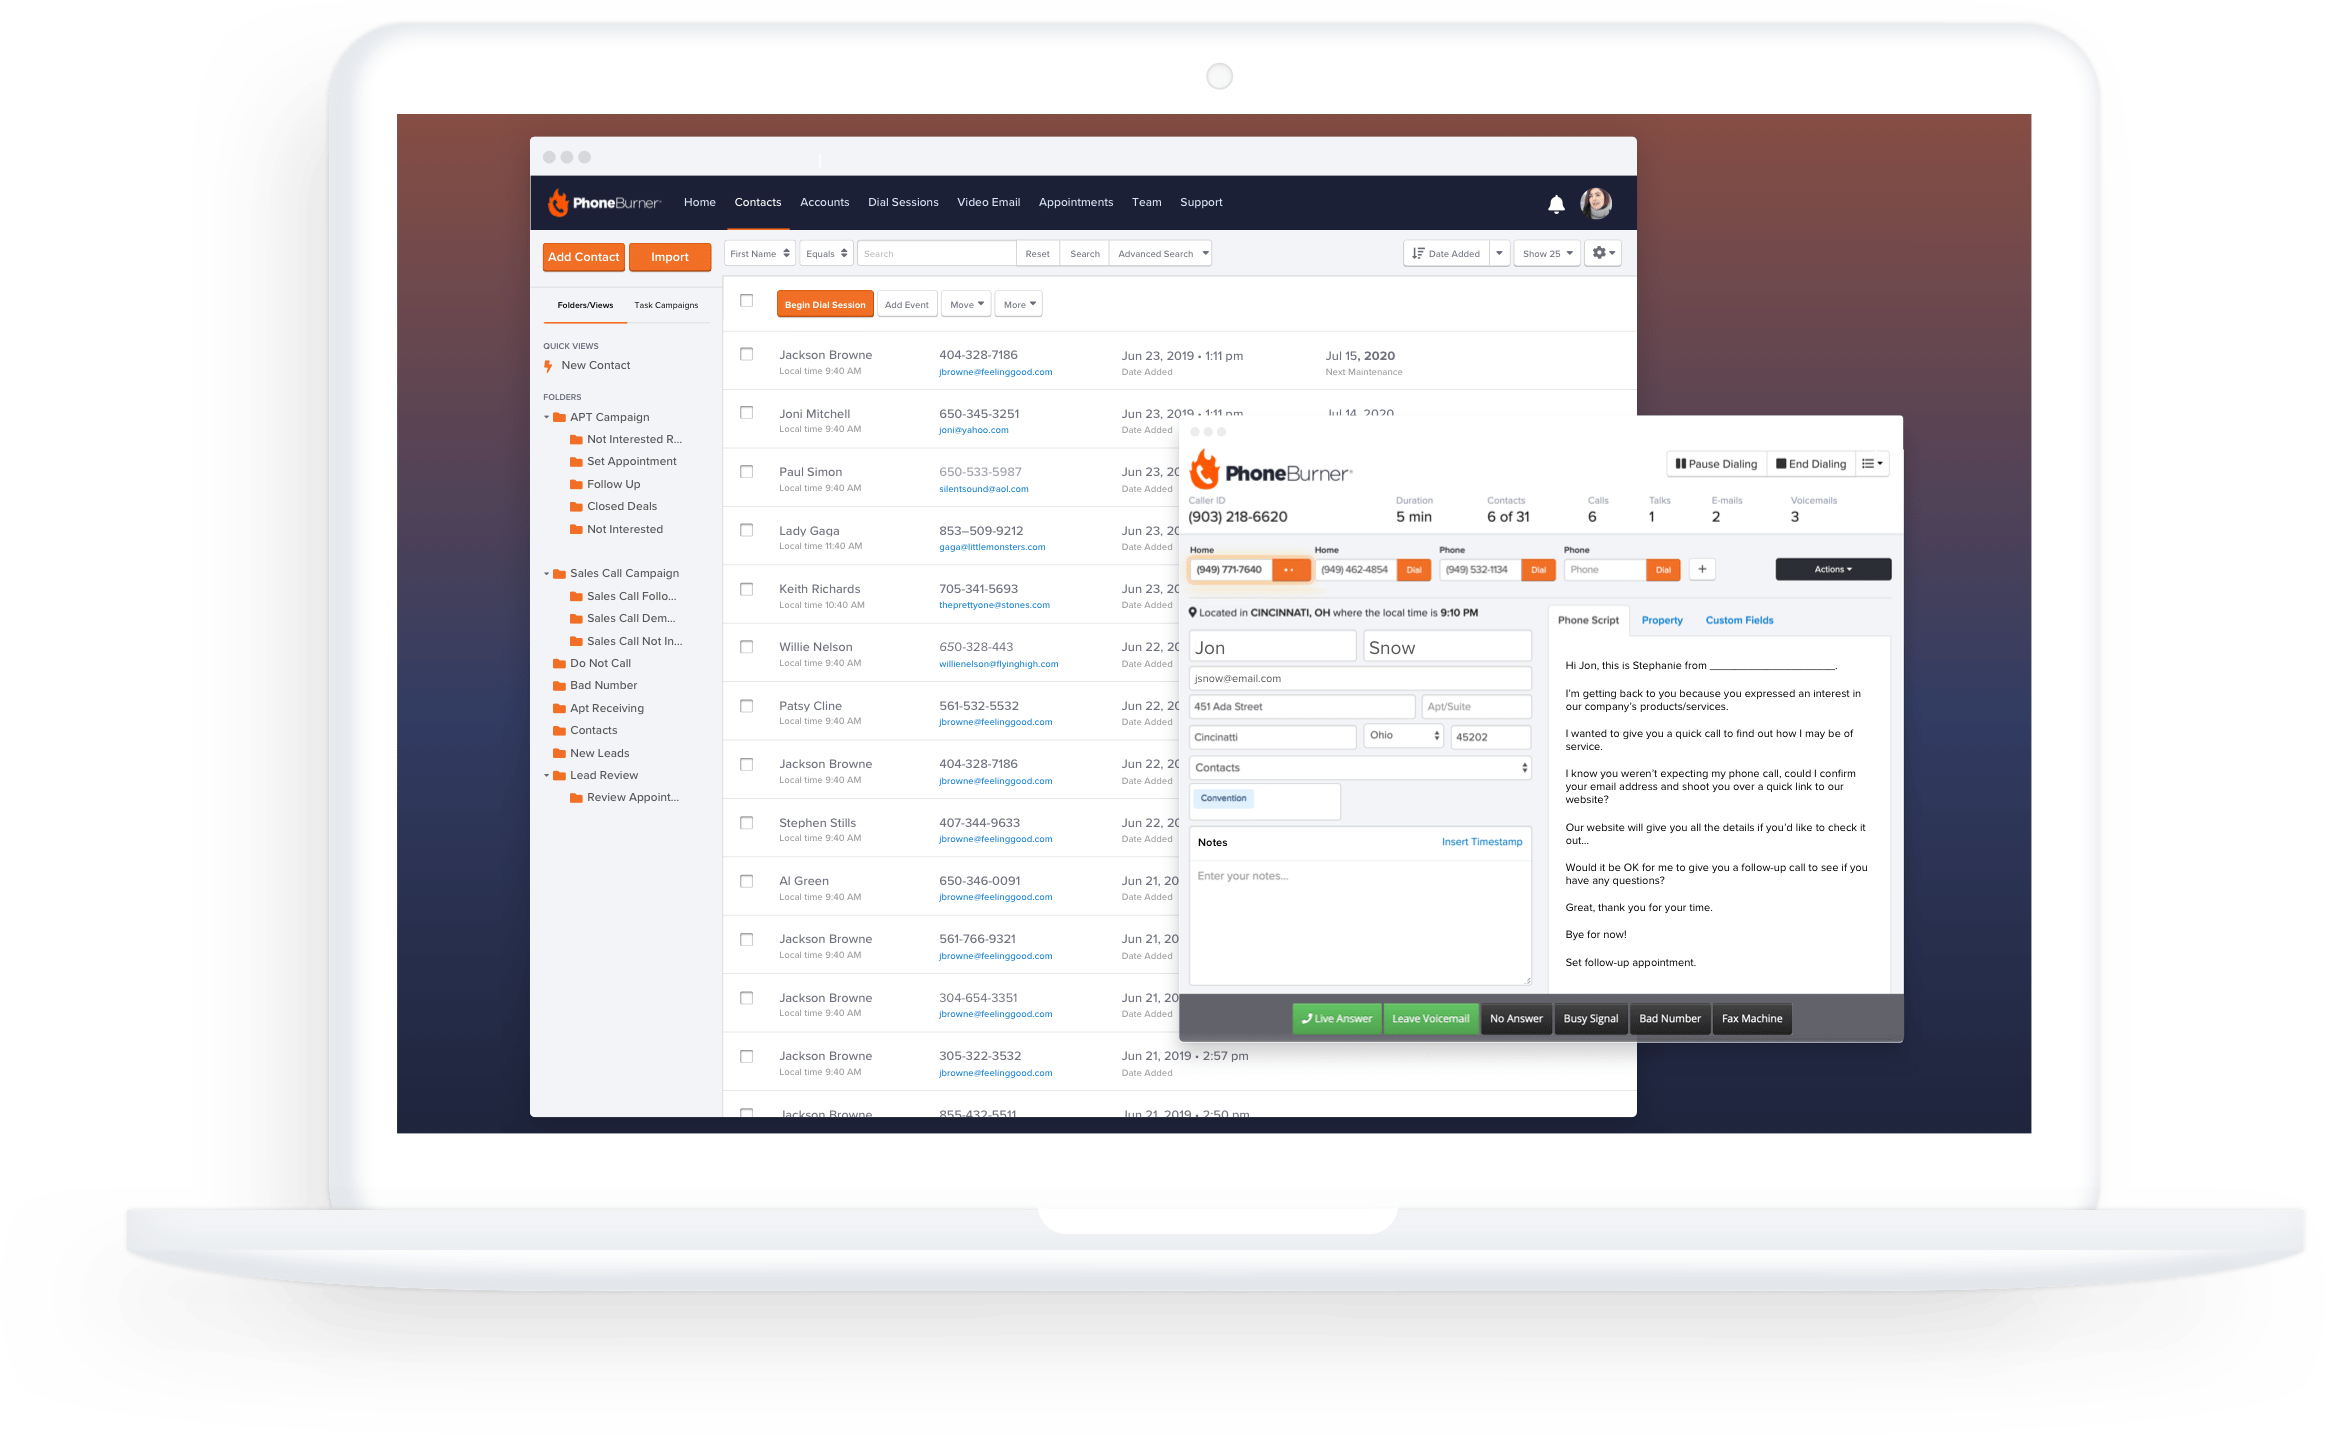Click the notes text area
Screen dimensions: 2325x1434
point(1360,922)
